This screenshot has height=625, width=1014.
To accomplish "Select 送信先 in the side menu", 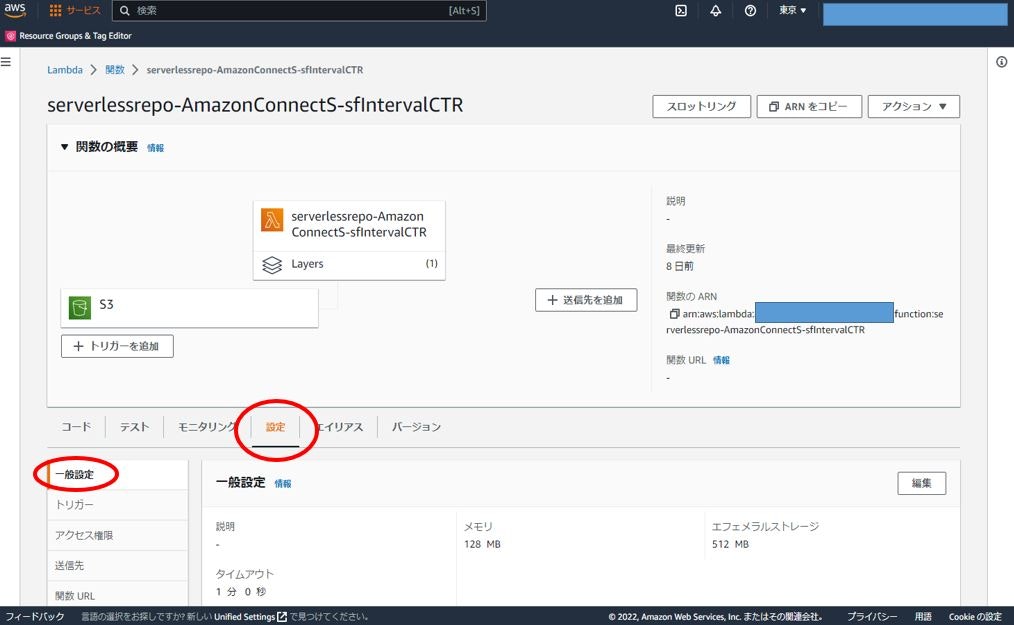I will 118,565.
